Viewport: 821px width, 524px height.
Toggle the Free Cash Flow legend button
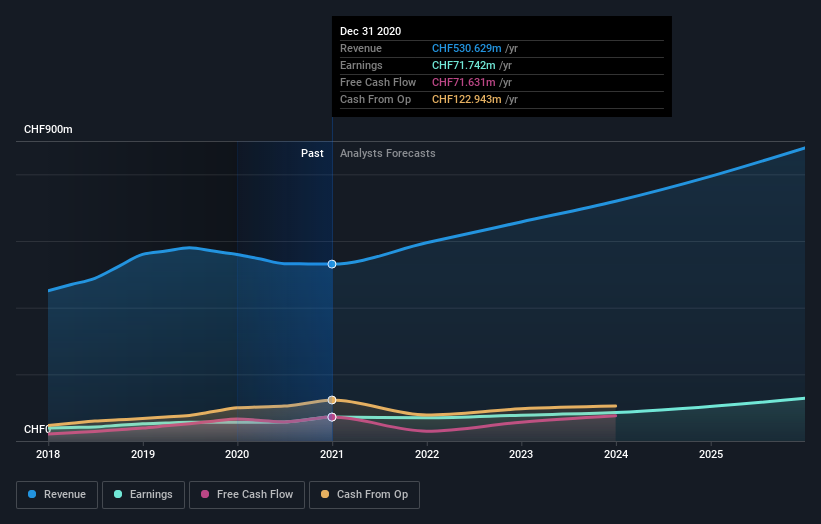click(247, 495)
